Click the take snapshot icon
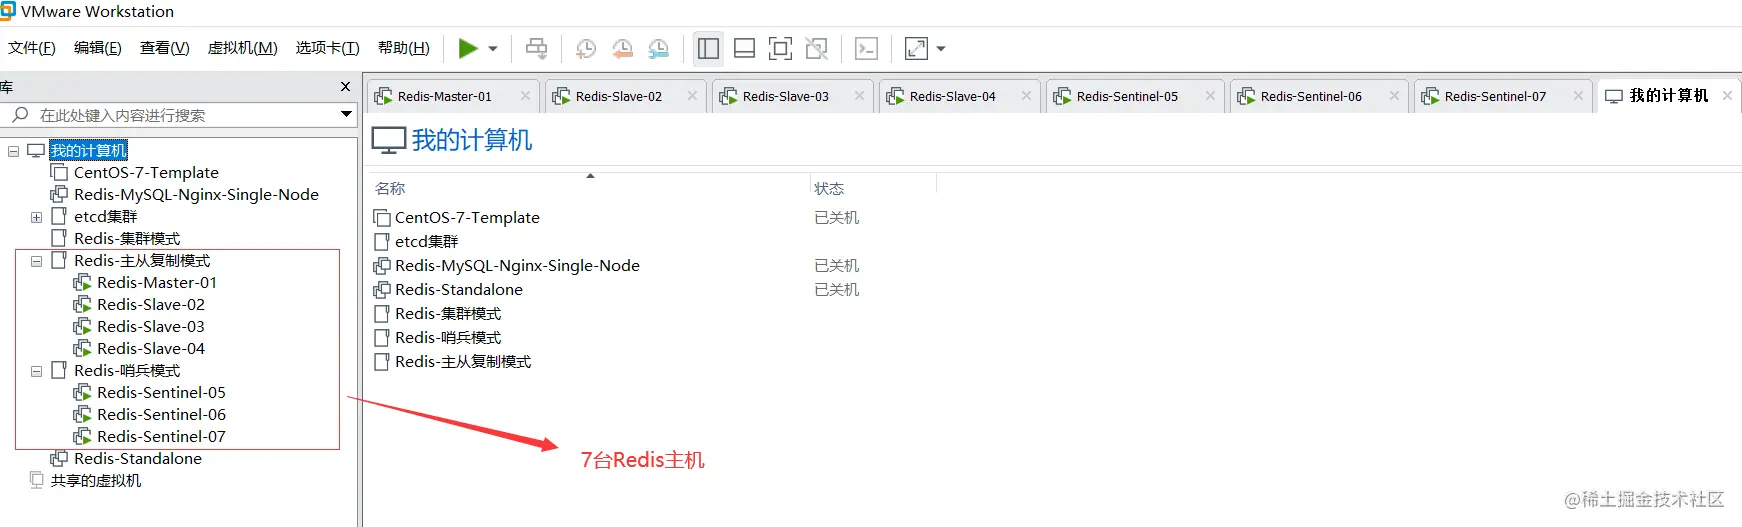1742x527 pixels. (x=586, y=48)
